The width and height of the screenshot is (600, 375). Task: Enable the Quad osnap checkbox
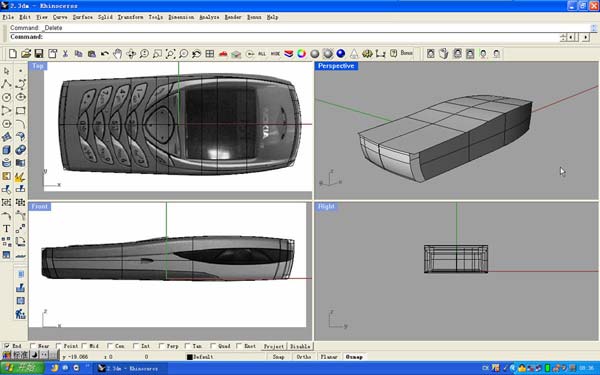213,346
